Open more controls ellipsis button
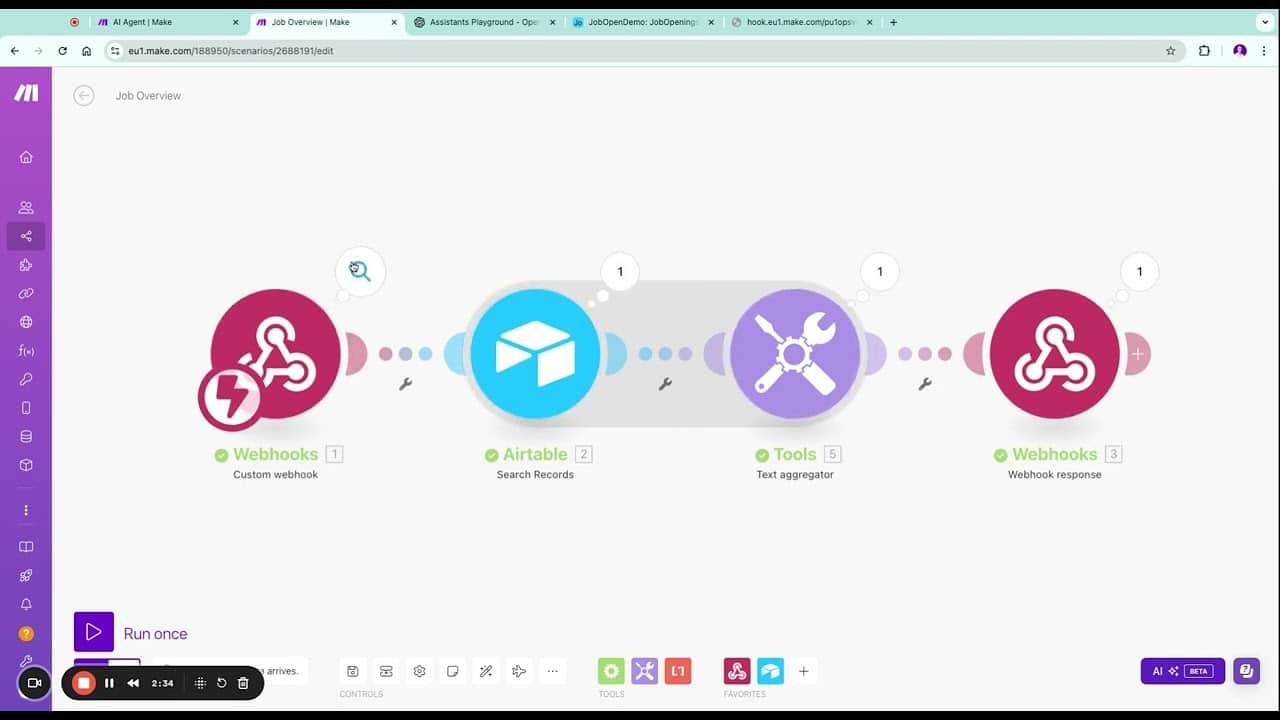Screen dimensions: 1280x720 (552, 671)
